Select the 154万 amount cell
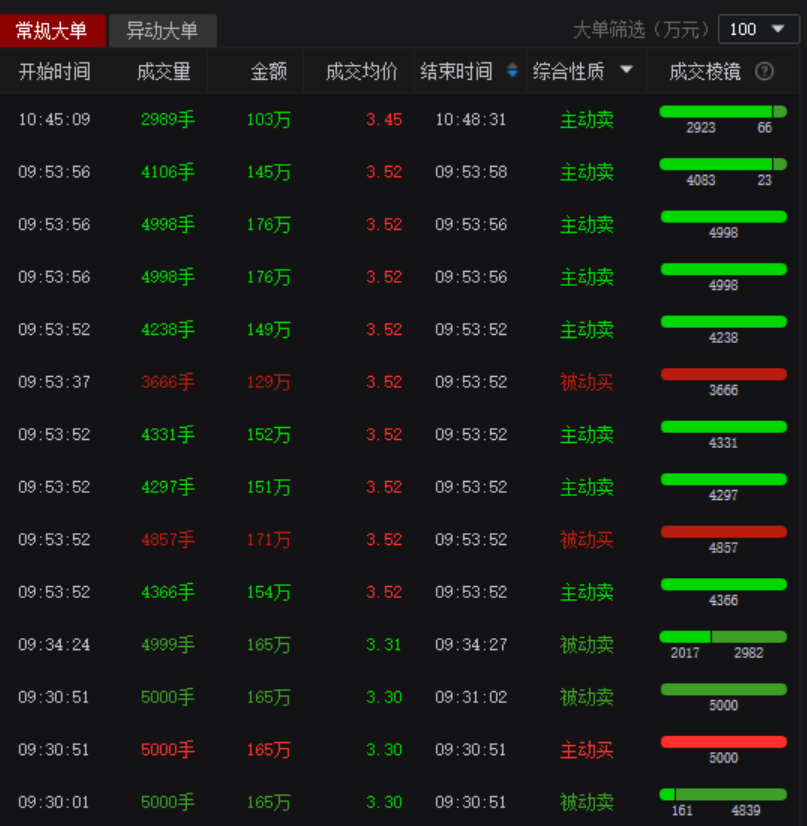 click(269, 592)
